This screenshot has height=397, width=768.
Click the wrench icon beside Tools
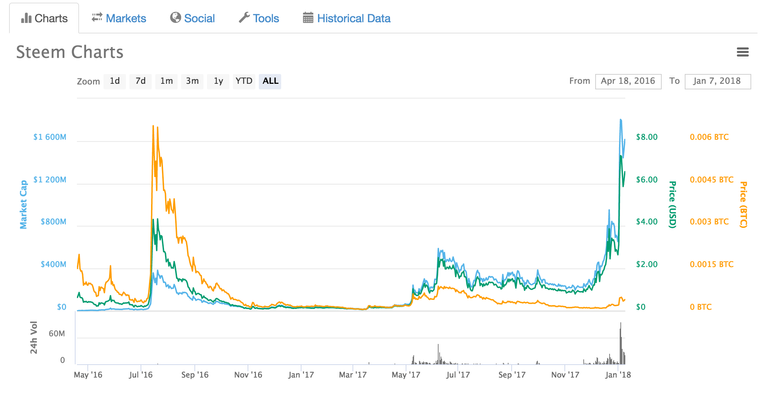[244, 18]
